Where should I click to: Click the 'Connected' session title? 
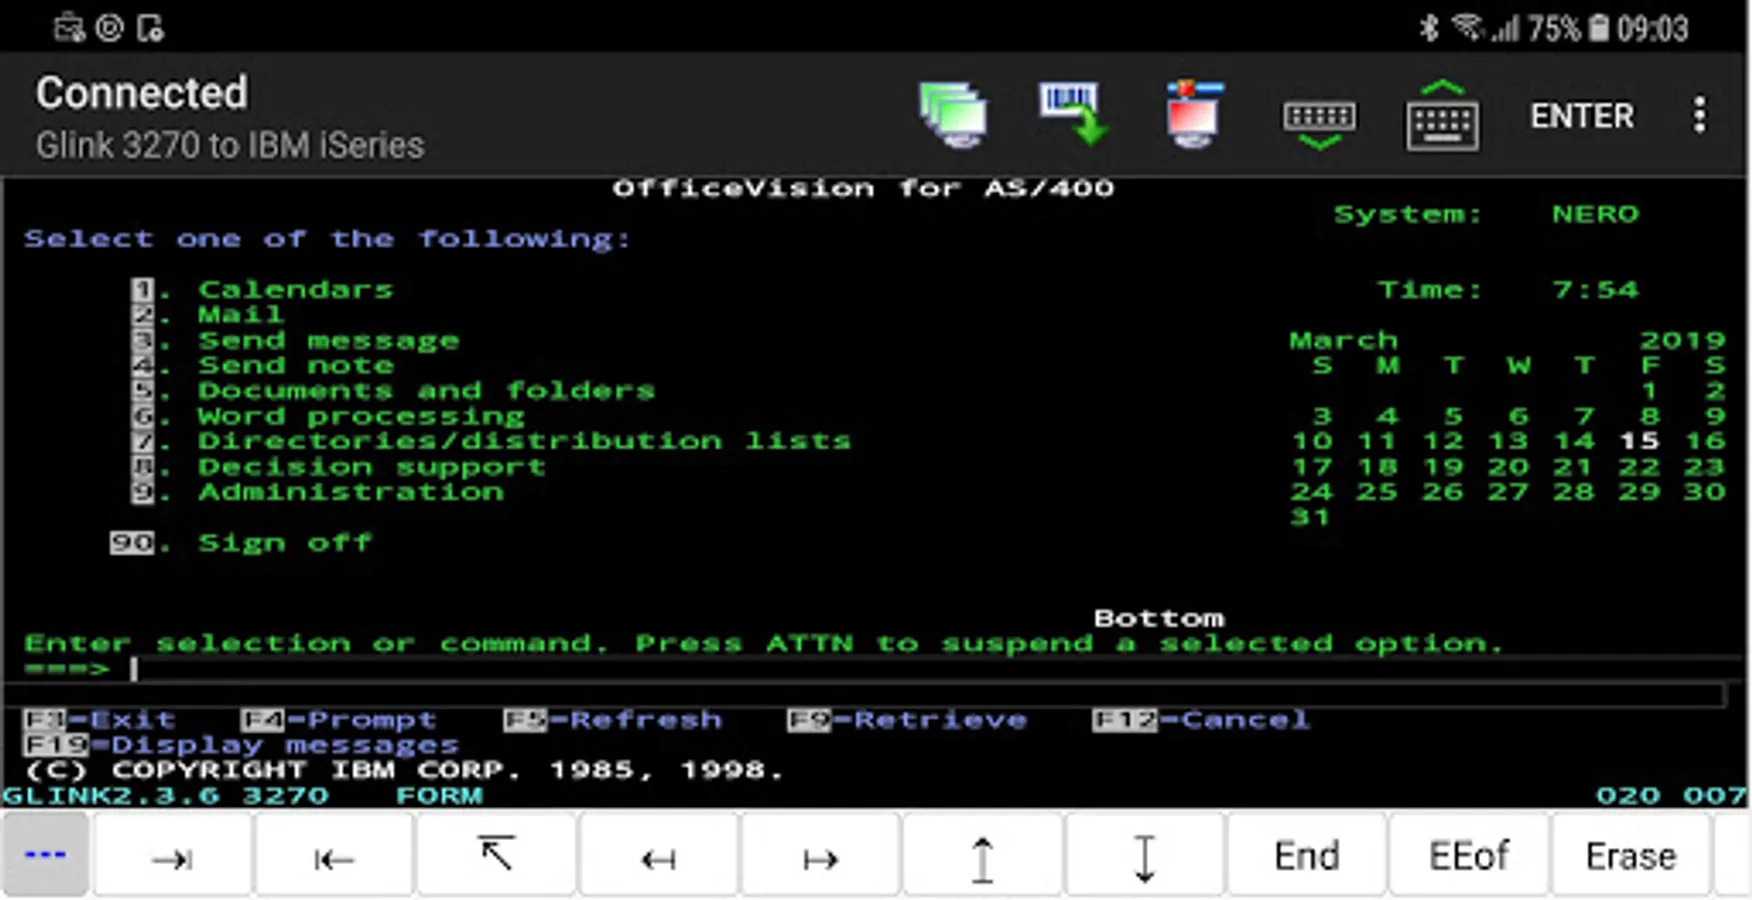142,93
